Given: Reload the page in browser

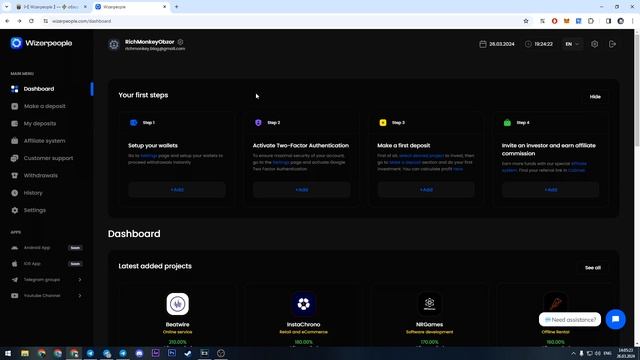Looking at the screenshot, I should click(31, 21).
